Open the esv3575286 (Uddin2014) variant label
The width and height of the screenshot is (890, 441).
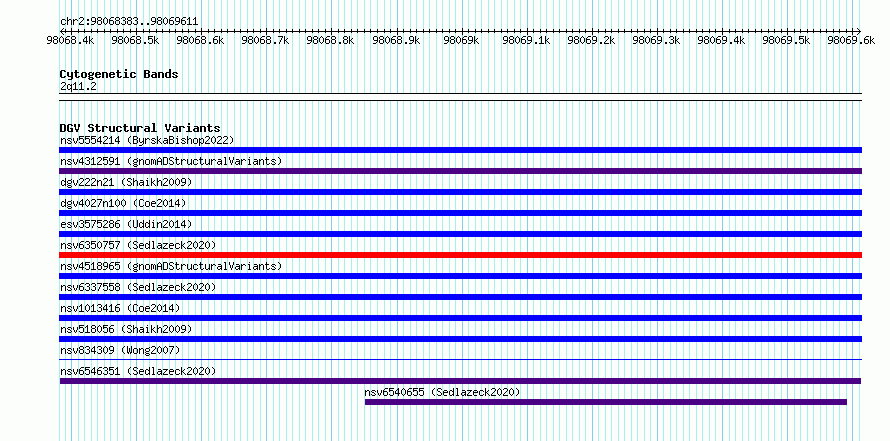126,224
